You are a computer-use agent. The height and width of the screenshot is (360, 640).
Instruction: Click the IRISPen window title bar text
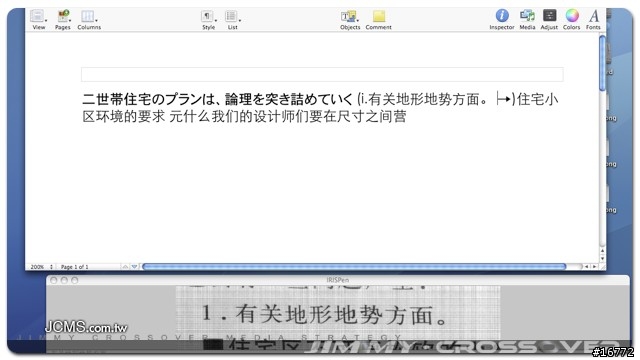click(x=338, y=280)
